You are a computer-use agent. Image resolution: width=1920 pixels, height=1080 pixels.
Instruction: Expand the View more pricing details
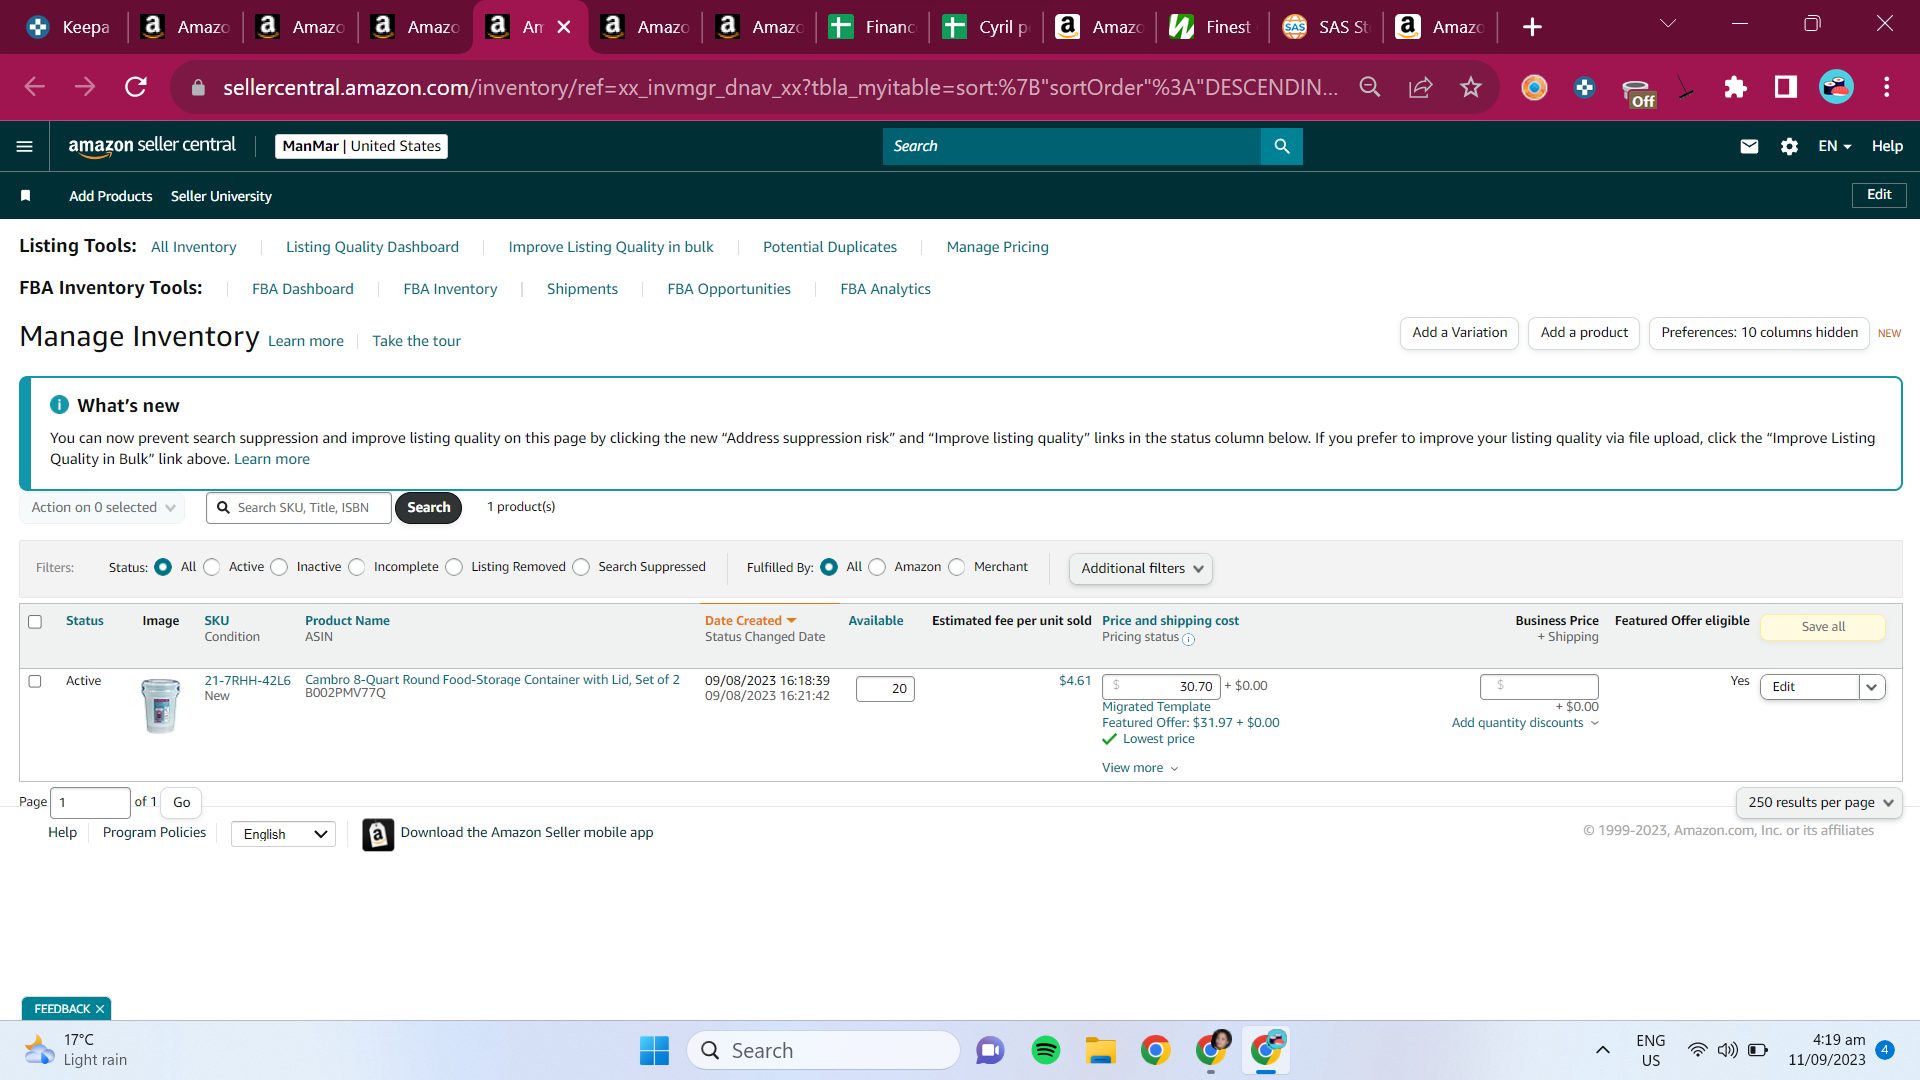tap(1140, 768)
